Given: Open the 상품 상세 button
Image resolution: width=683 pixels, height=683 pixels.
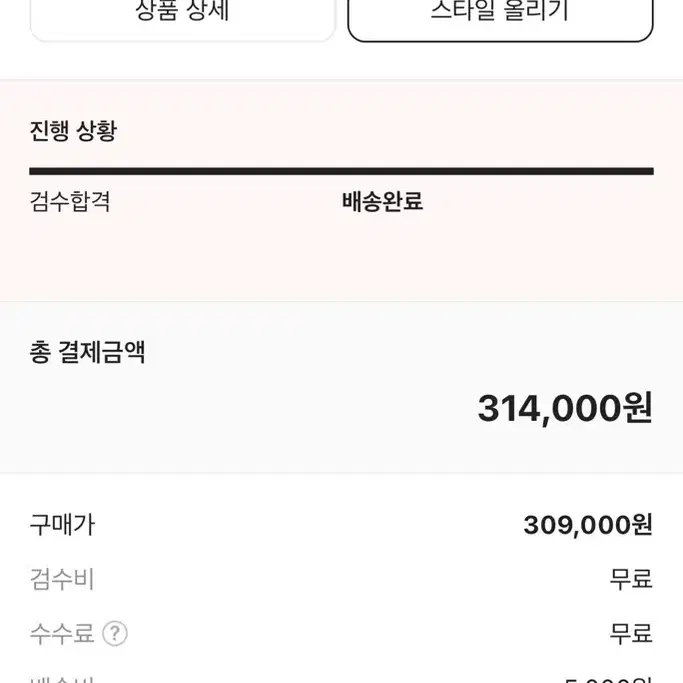Looking at the screenshot, I should pyautogui.click(x=183, y=18).
